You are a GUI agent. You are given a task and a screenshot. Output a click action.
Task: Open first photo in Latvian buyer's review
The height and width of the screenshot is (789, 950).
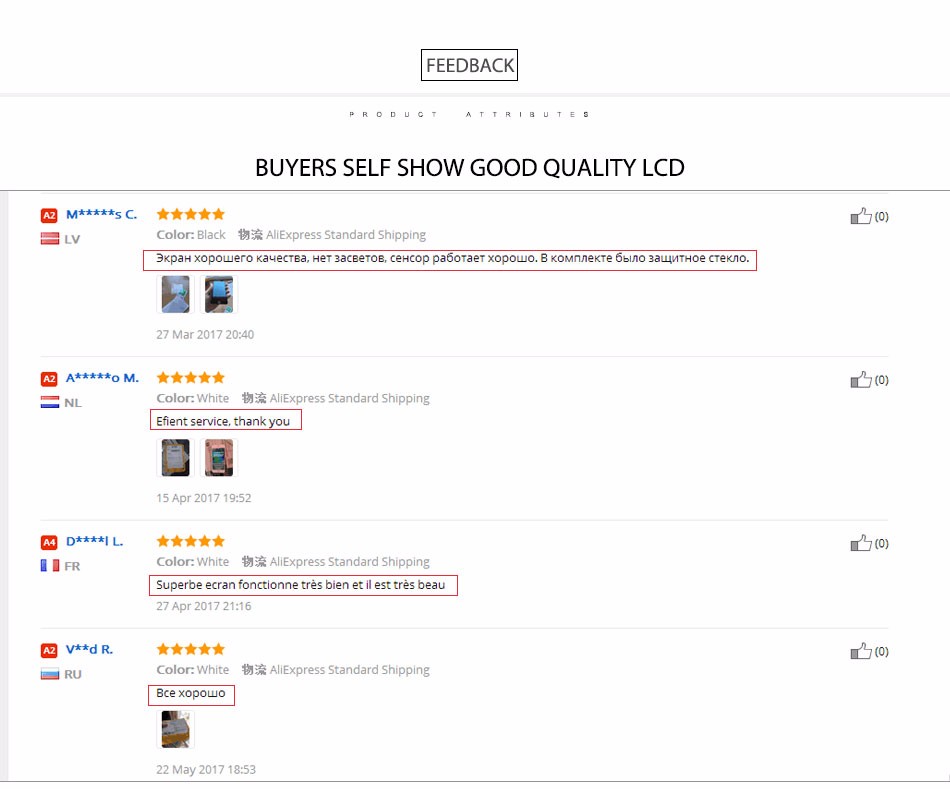point(176,294)
